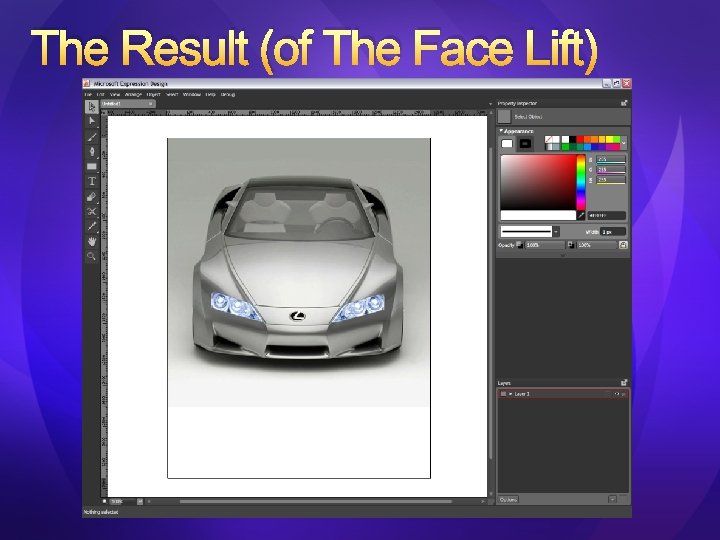Click the B value input field
Image resolution: width=720 pixels, height=540 pixels.
(x=611, y=180)
